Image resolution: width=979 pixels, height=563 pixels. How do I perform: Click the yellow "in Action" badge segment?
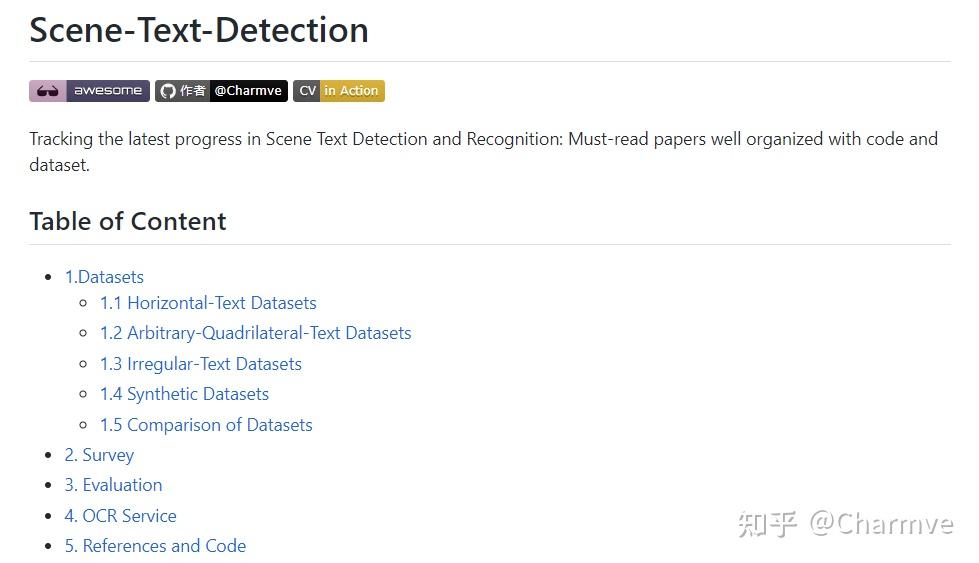351,91
